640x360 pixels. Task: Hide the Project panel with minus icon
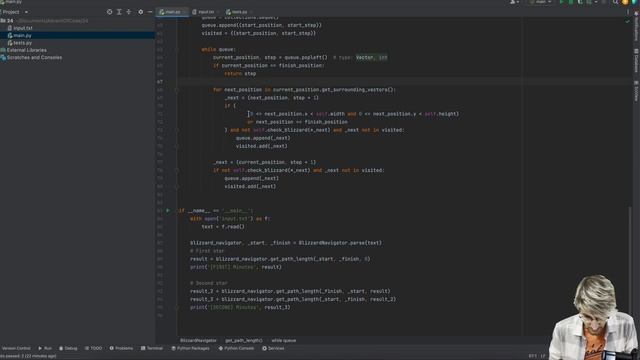(150, 12)
